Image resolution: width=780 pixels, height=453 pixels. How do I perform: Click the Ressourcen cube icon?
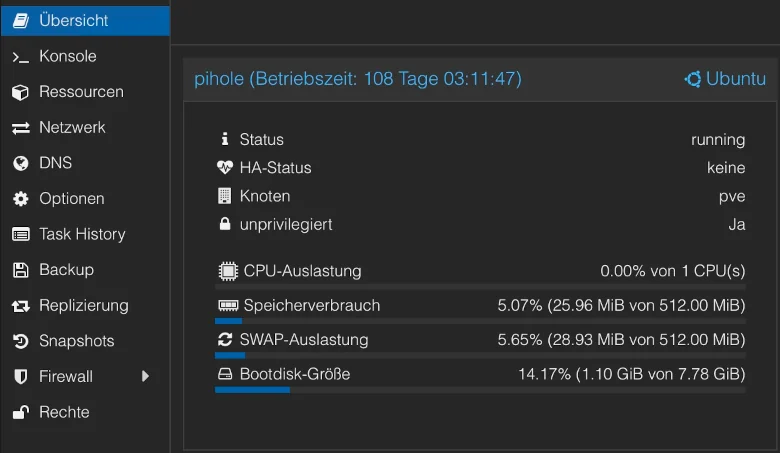(x=20, y=92)
